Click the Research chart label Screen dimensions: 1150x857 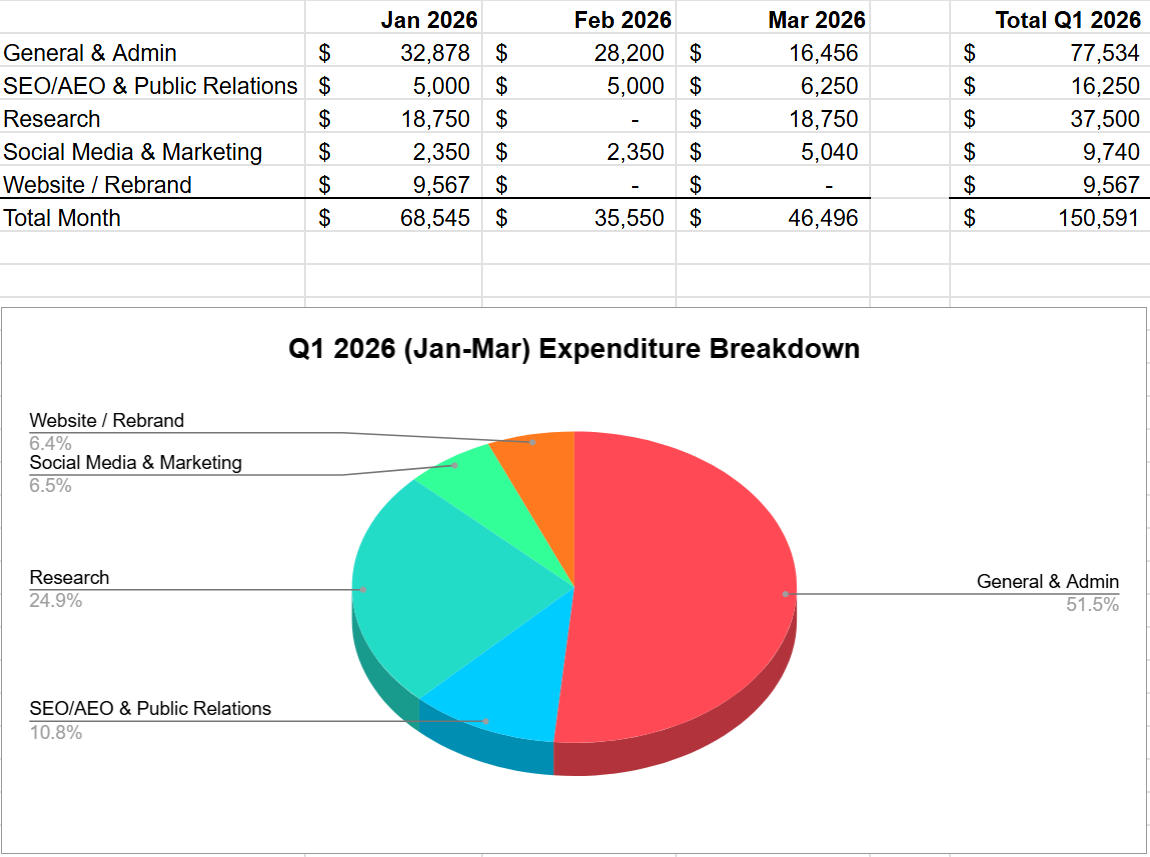pyautogui.click(x=69, y=578)
